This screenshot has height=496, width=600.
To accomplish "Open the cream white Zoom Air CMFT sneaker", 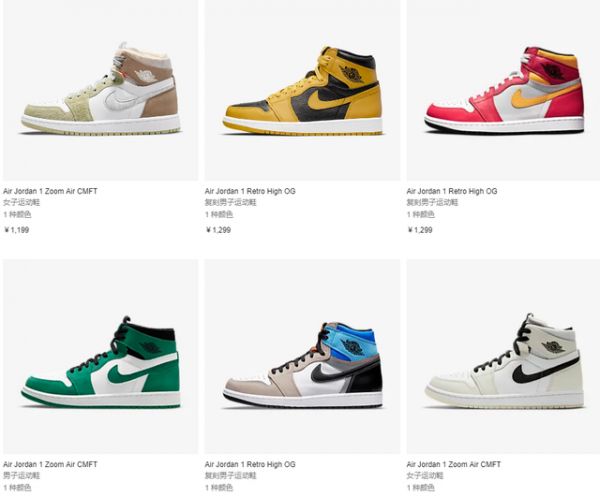I will click(x=503, y=356).
